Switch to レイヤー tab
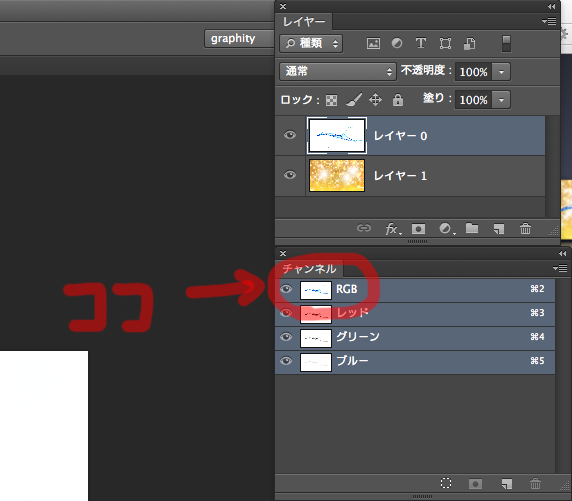 (304, 22)
